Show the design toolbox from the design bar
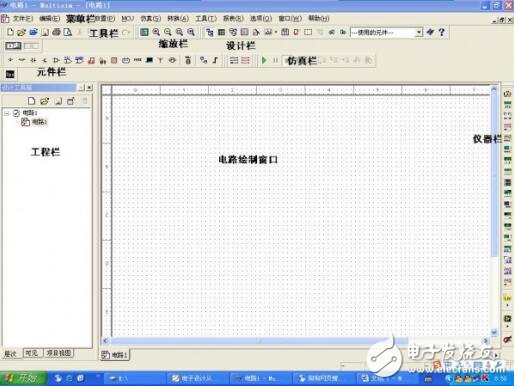The image size is (514, 386). (x=210, y=32)
